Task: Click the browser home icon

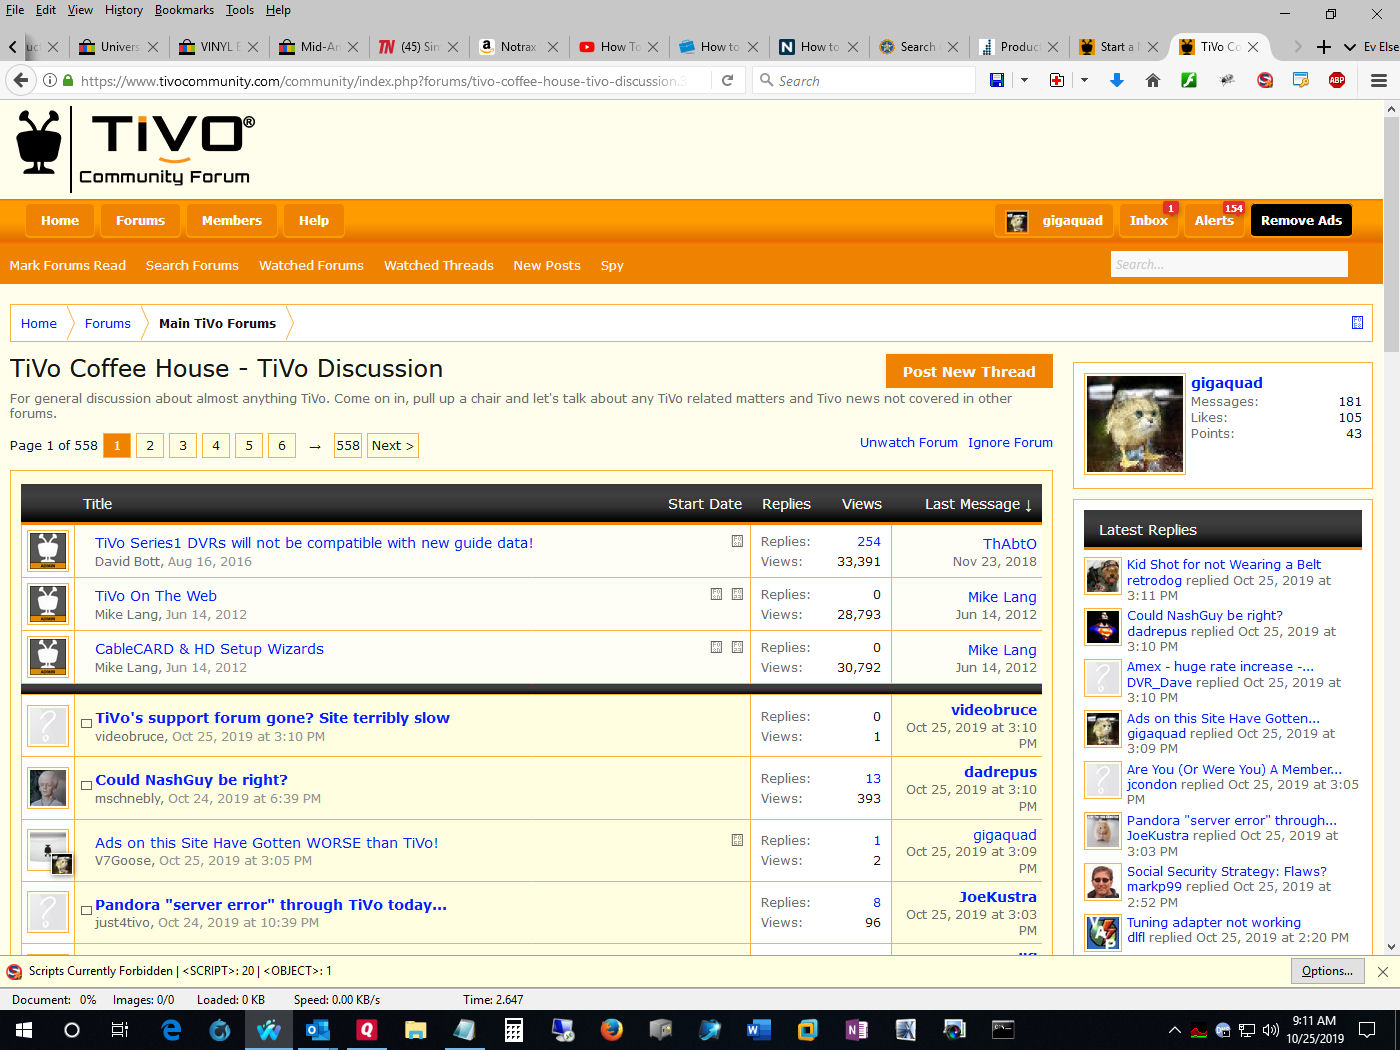Action: coord(1153,80)
